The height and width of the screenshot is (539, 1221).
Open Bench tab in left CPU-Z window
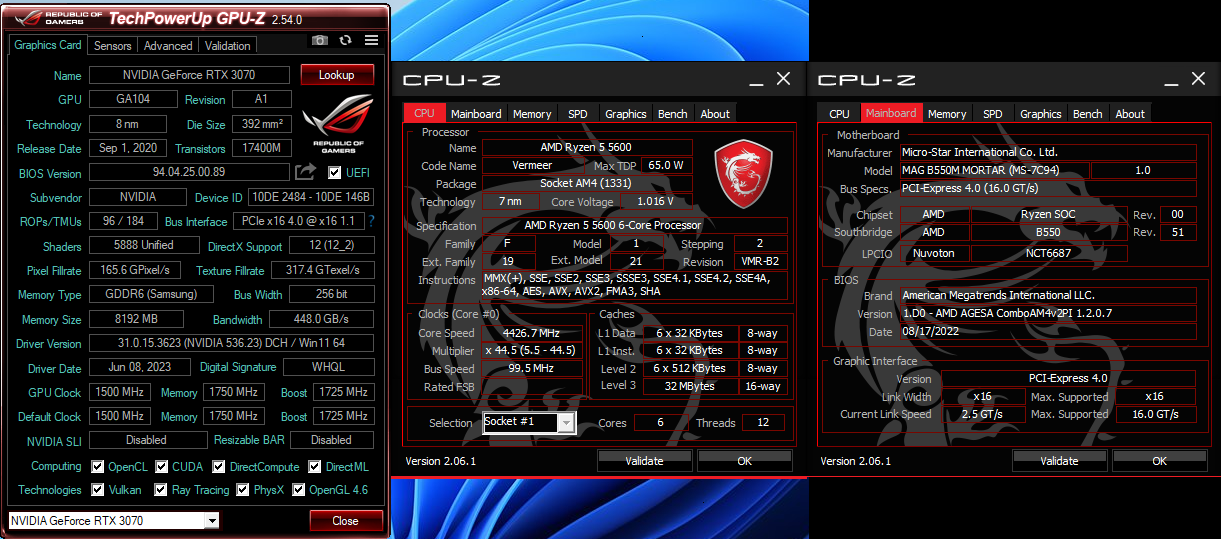673,114
